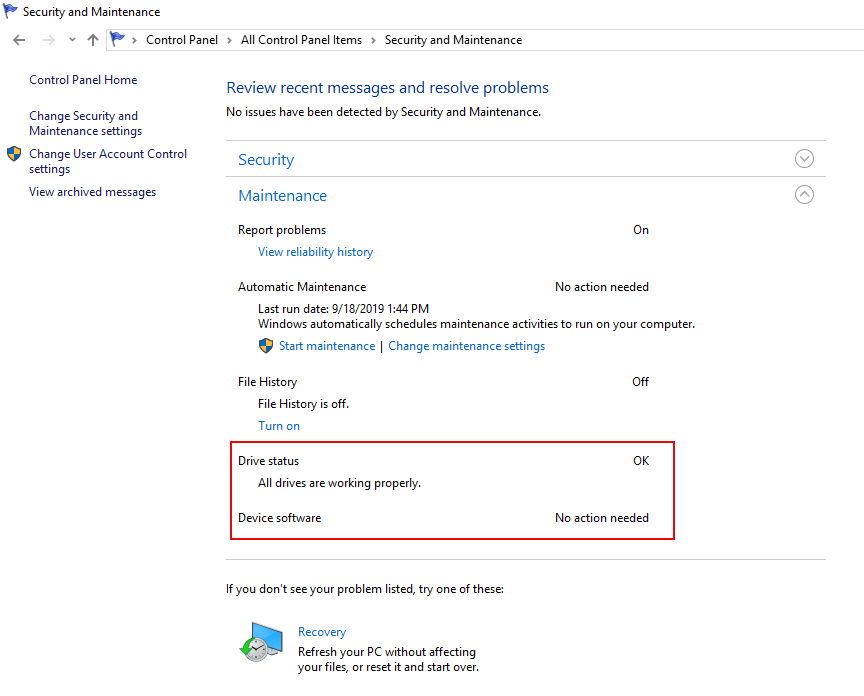Click the Device software label
The image size is (864, 696).
(279, 518)
